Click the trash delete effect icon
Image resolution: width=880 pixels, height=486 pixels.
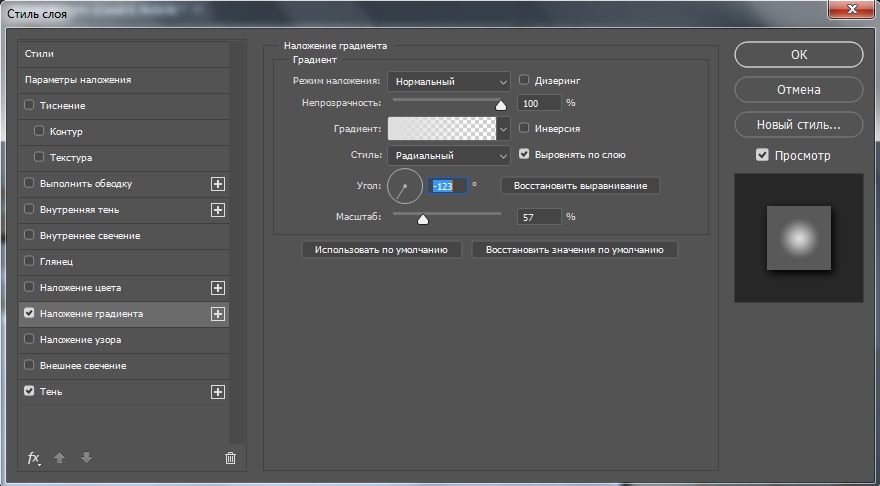point(230,458)
